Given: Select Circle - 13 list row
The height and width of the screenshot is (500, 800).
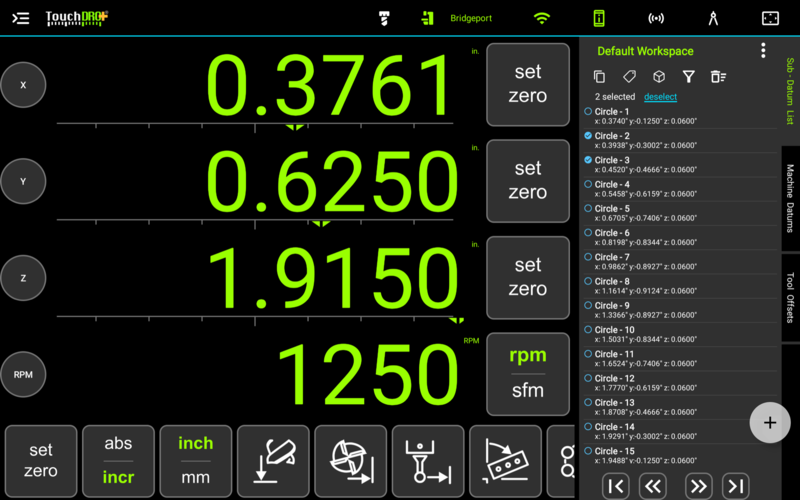Looking at the screenshot, I should click(x=680, y=407).
